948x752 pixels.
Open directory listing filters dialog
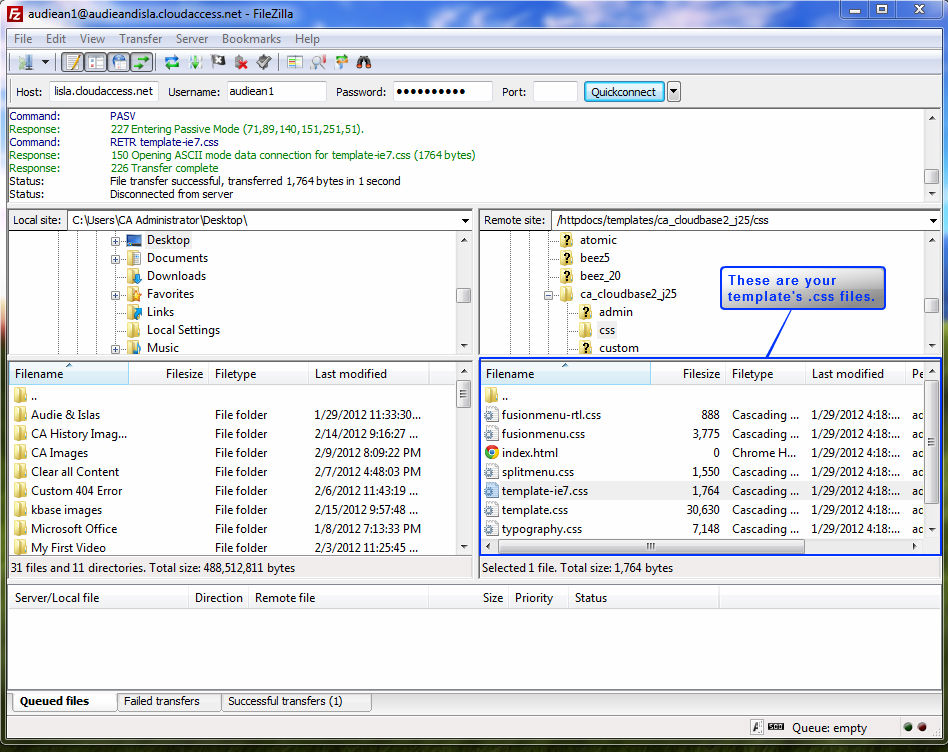[295, 62]
